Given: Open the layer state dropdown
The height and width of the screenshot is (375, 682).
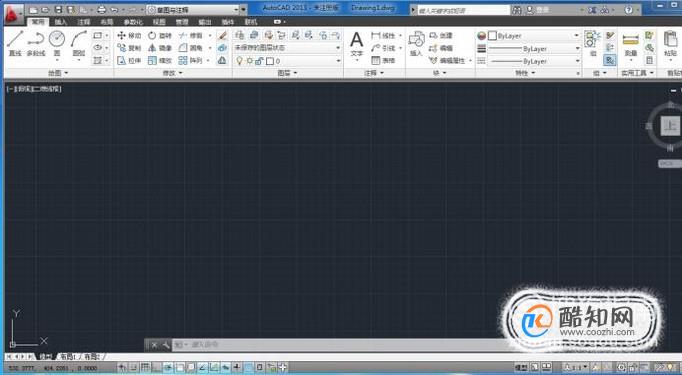Looking at the screenshot, I should (287, 48).
